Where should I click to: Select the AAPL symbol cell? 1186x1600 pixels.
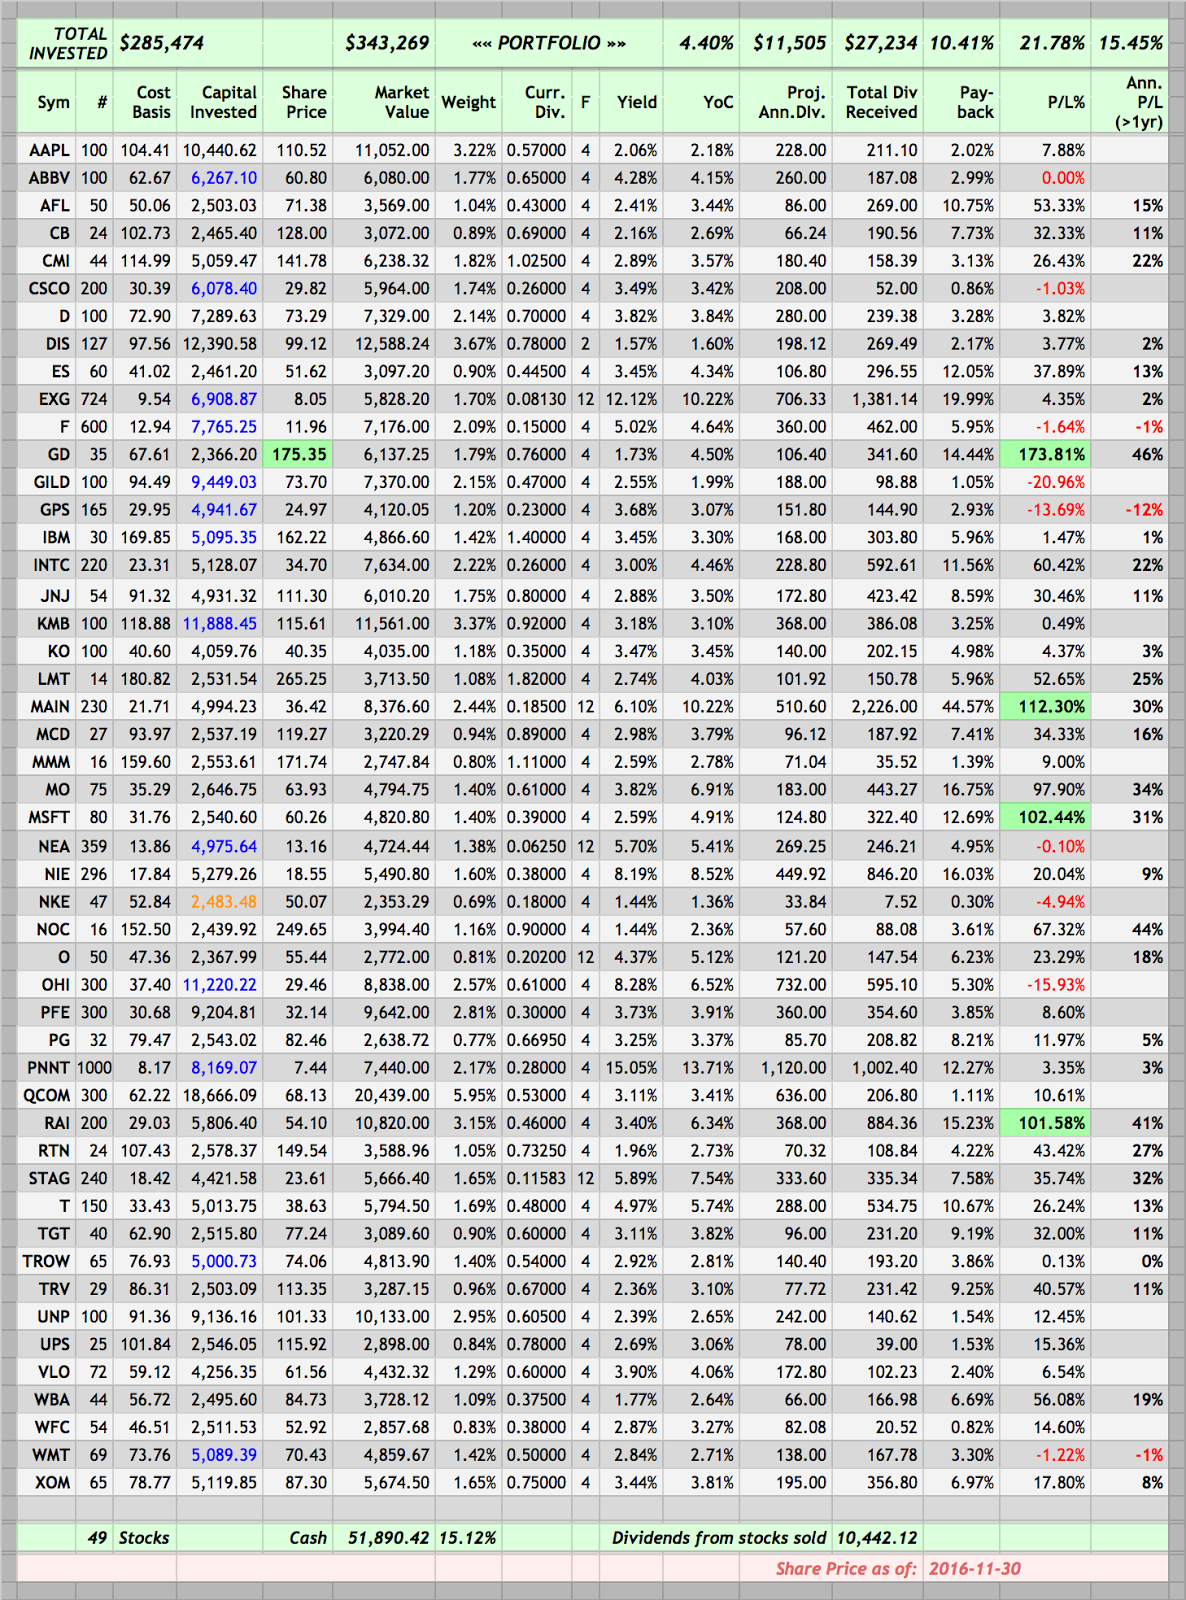46,150
